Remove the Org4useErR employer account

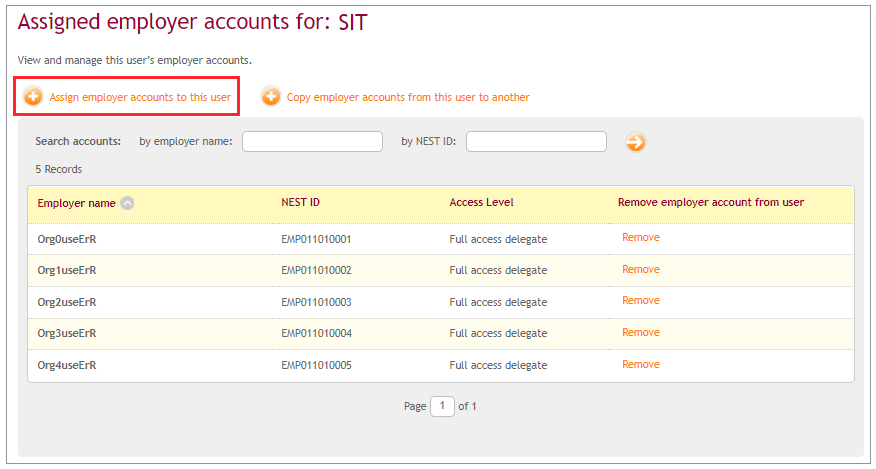pos(641,364)
